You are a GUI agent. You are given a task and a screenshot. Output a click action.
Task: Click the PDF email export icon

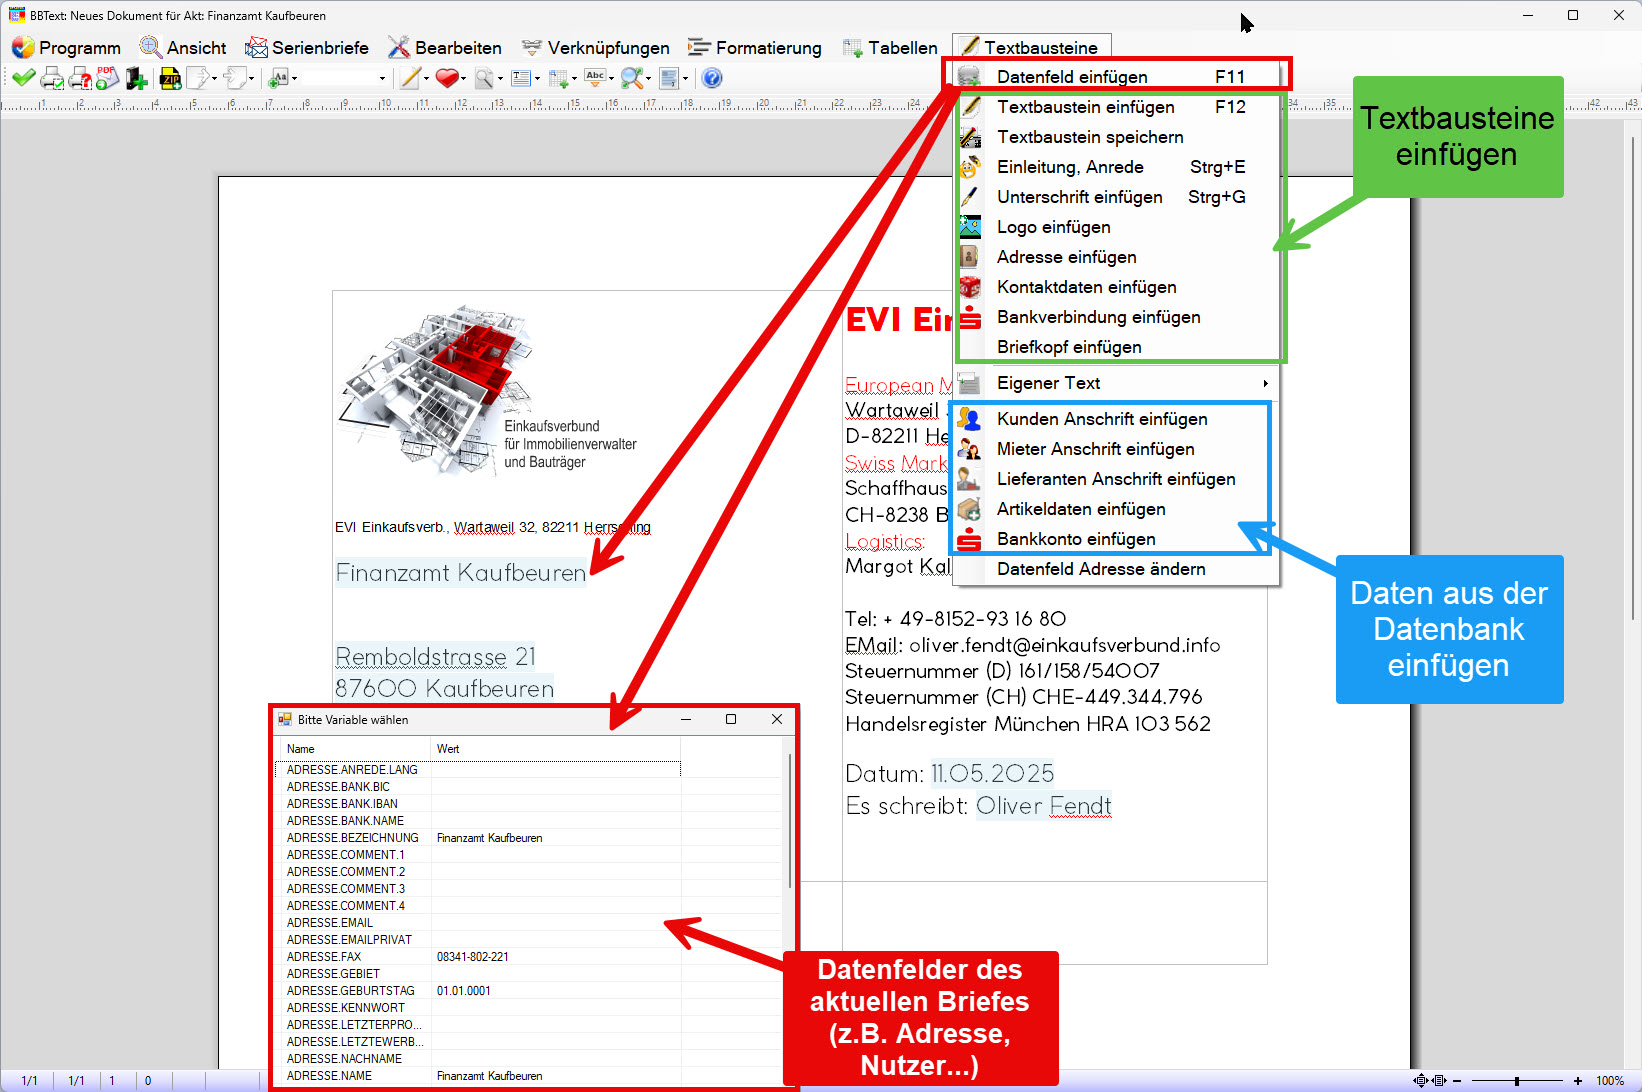[x=107, y=78]
